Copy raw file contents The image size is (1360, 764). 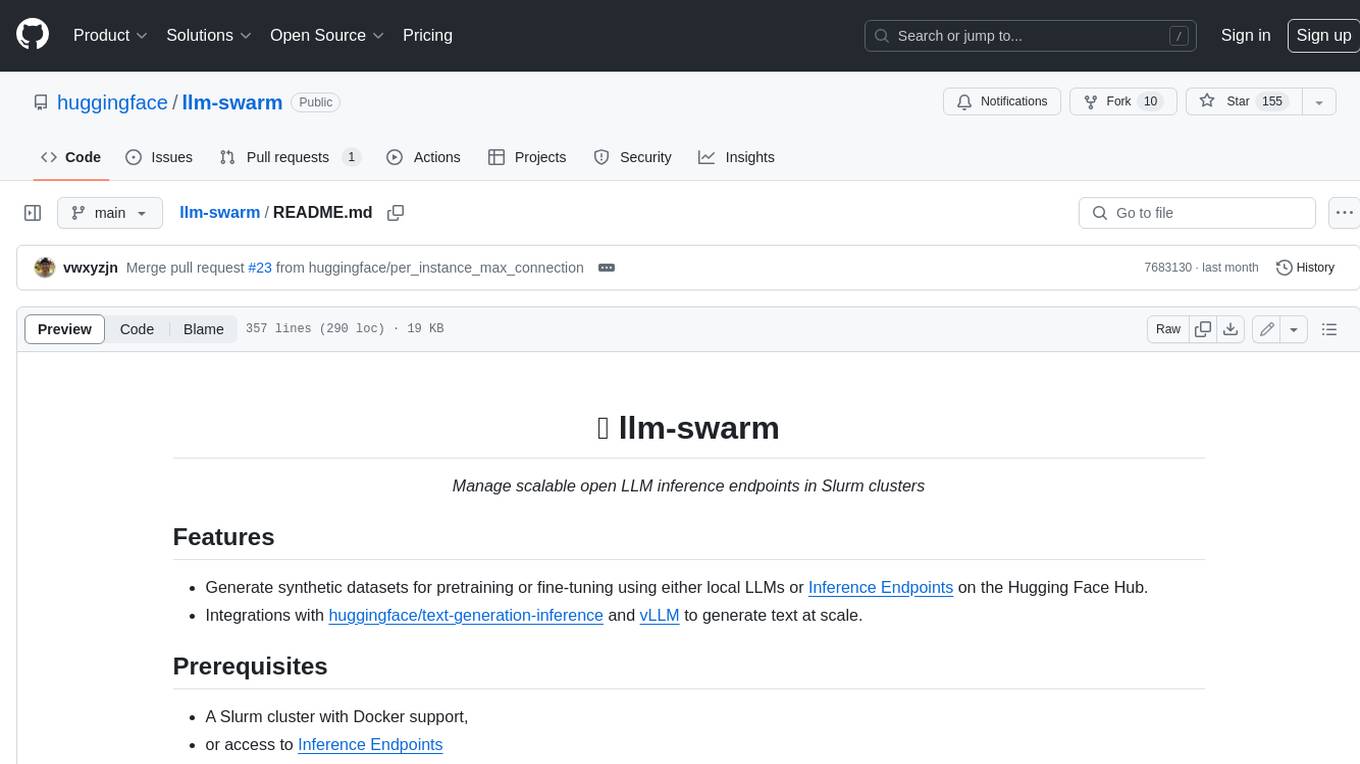1203,329
